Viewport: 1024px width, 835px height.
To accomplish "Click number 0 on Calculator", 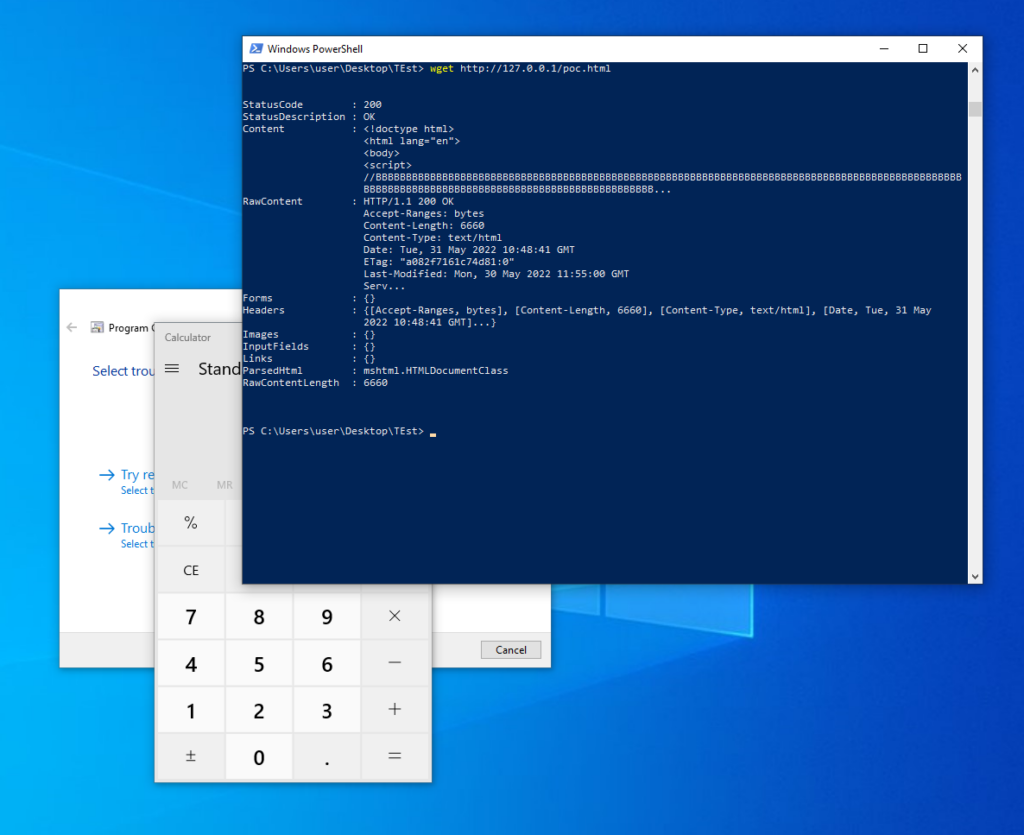I will (259, 757).
